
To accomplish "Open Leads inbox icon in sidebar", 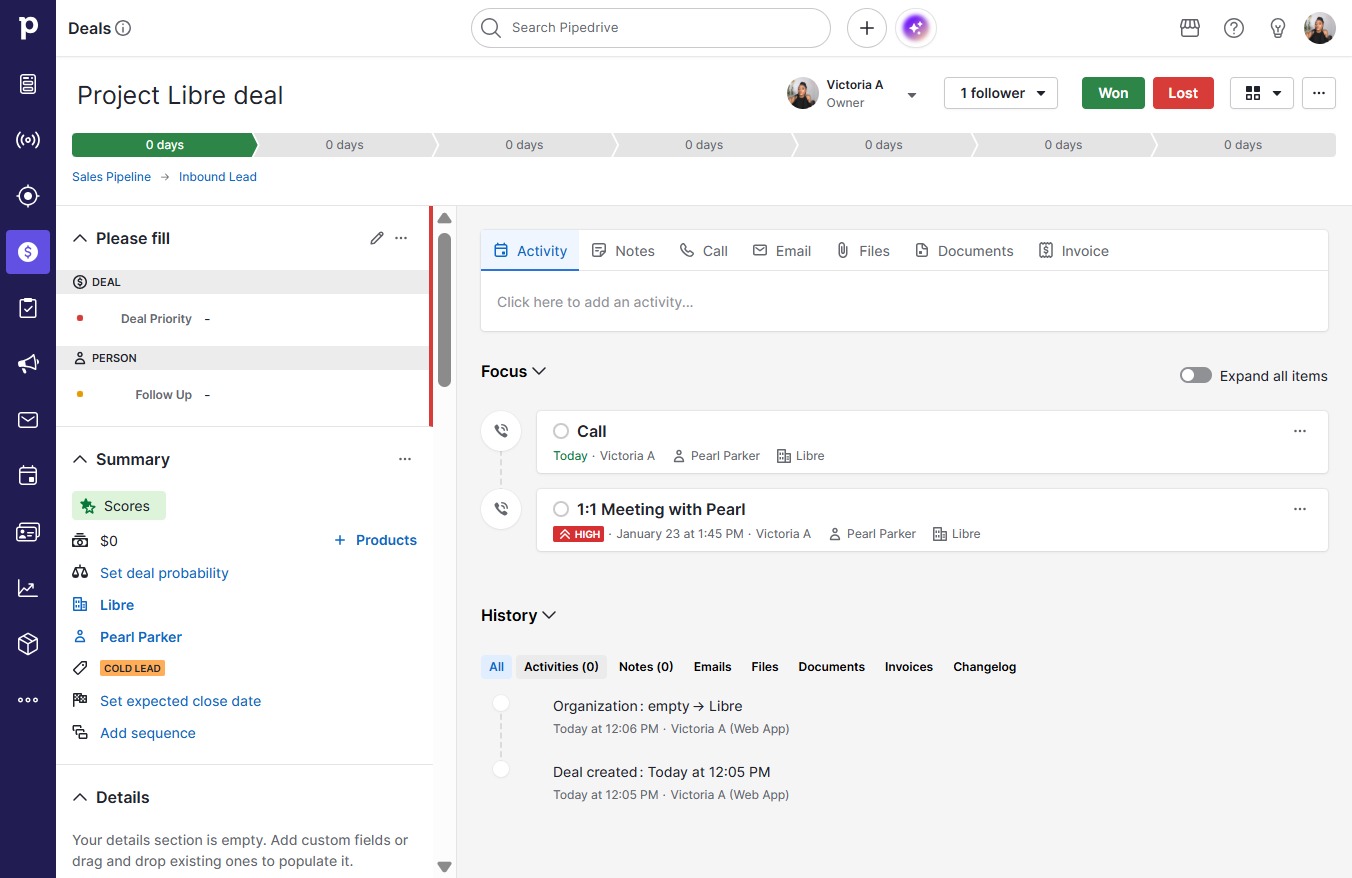I will pos(28,84).
